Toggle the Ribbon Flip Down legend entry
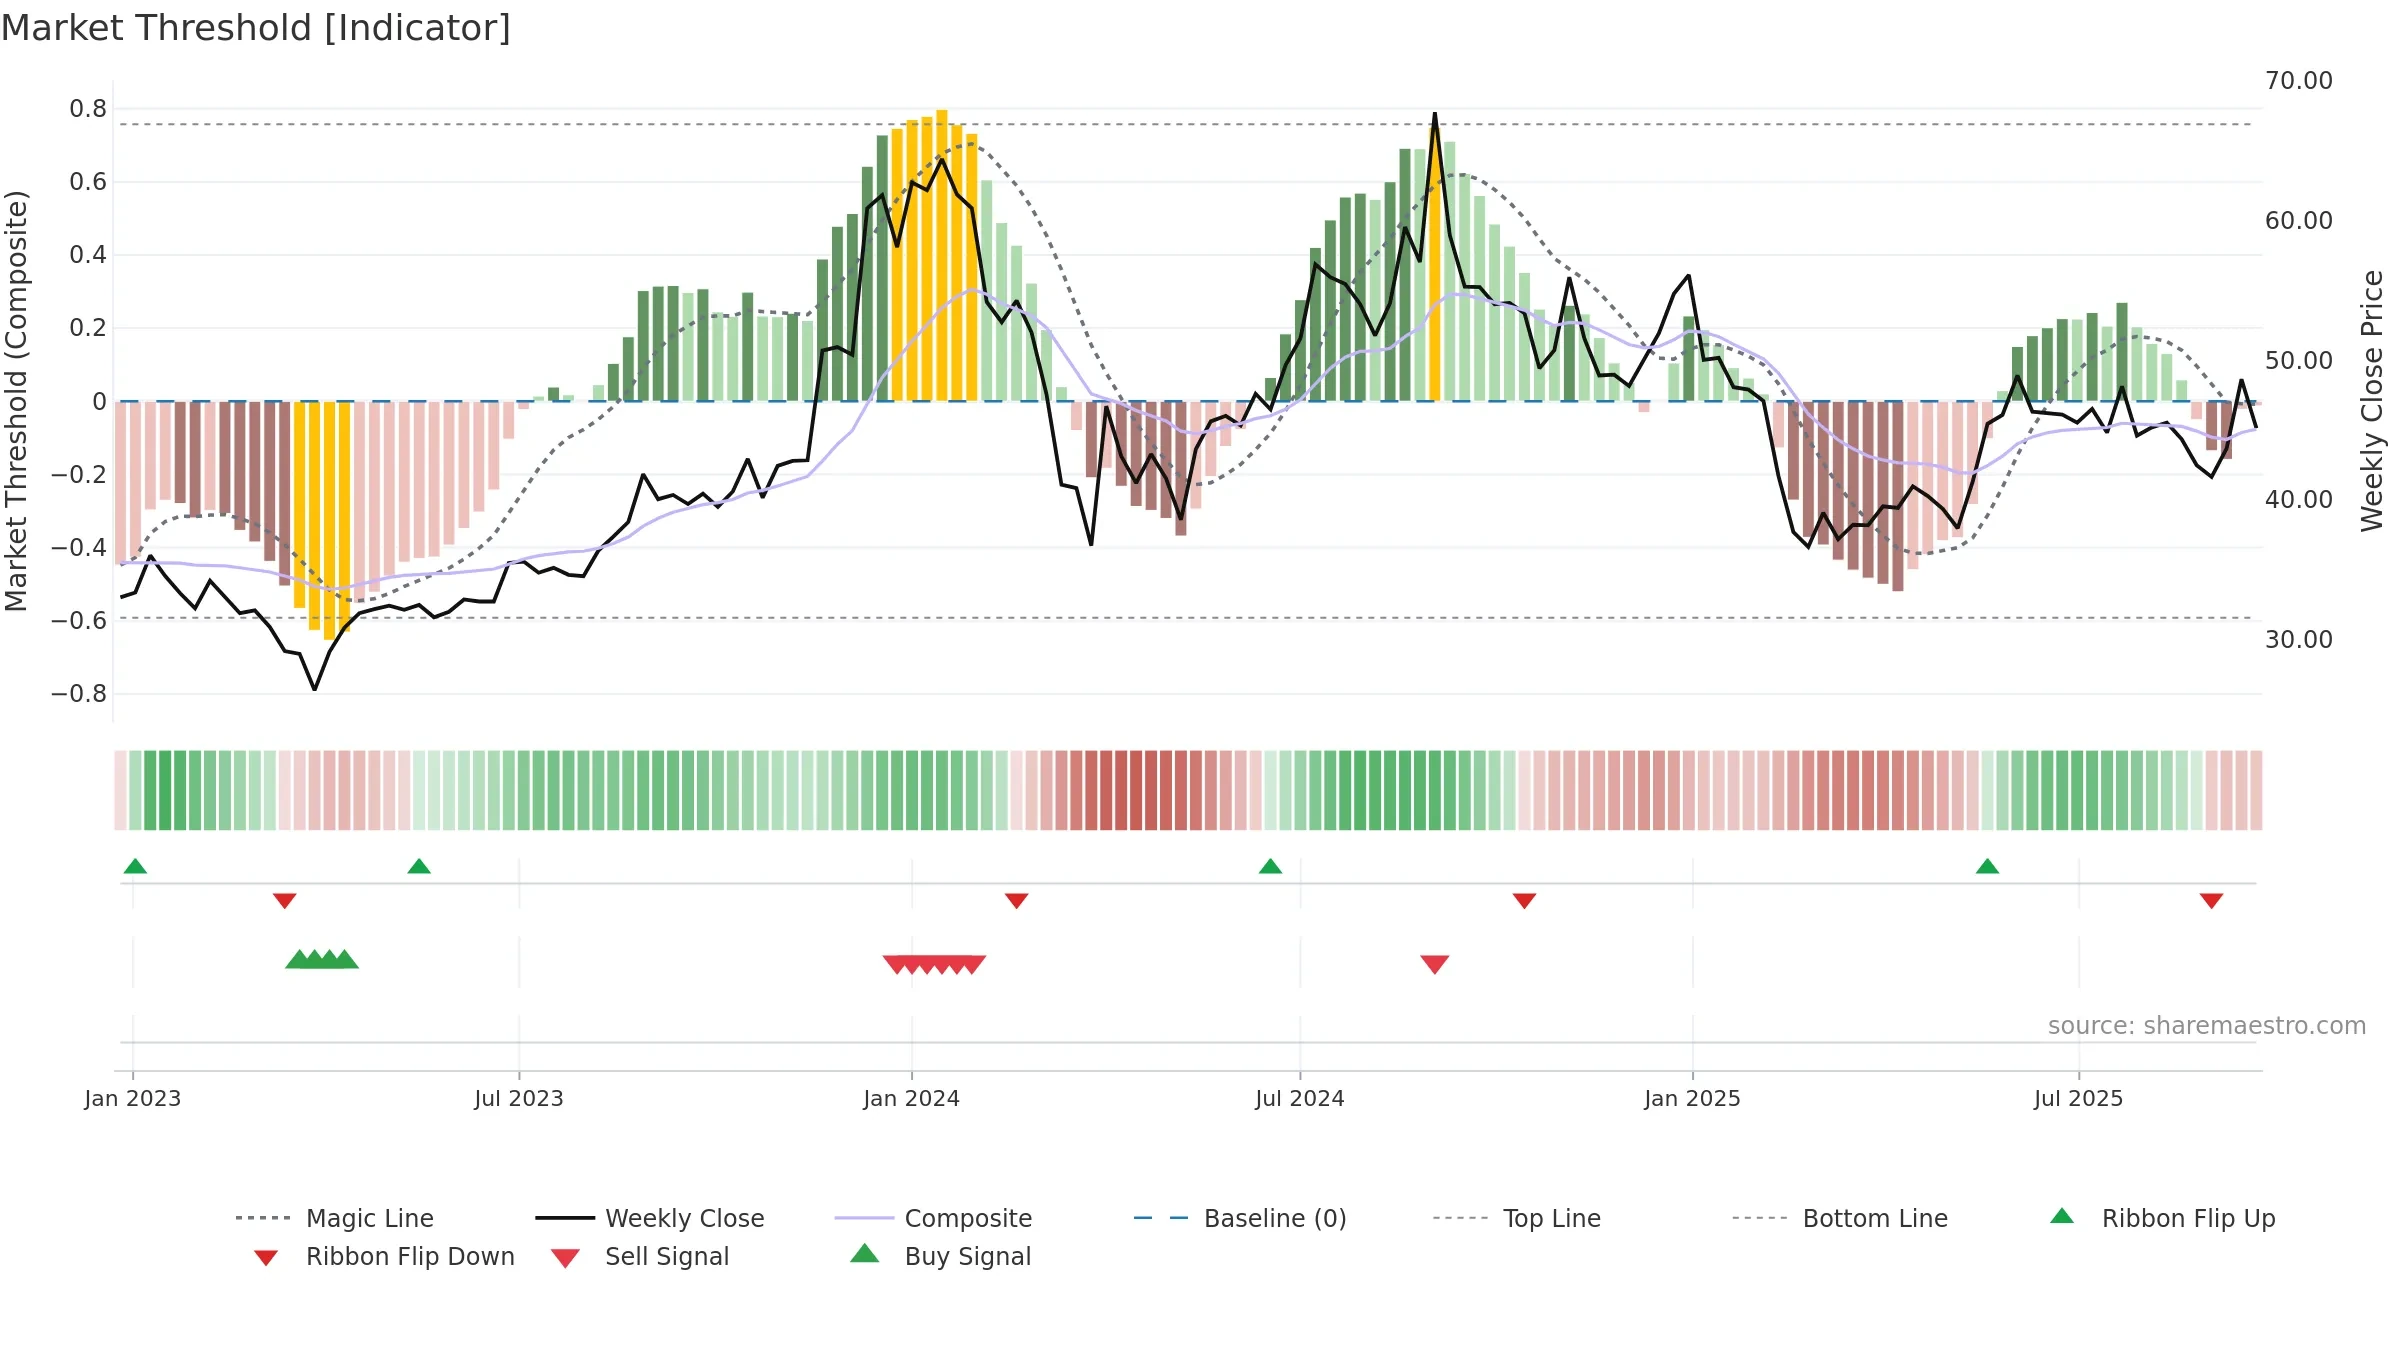This screenshot has width=2400, height=1350. coord(384,1256)
